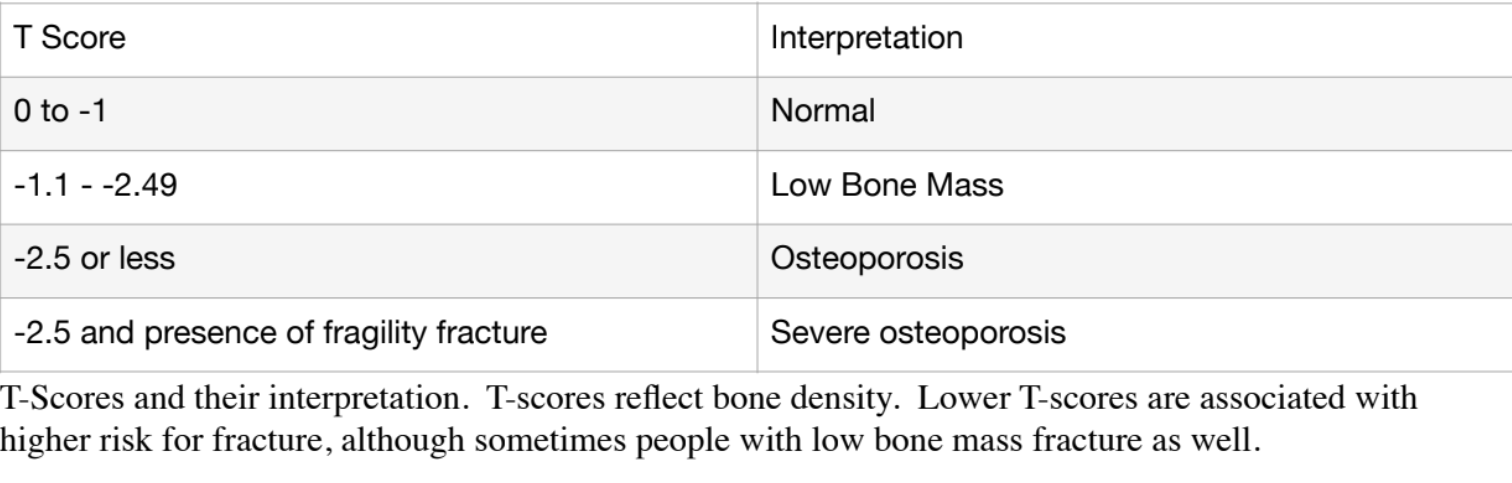Select the "Normal" interpretation cell
This screenshot has width=1512, height=483.
(x=1134, y=114)
